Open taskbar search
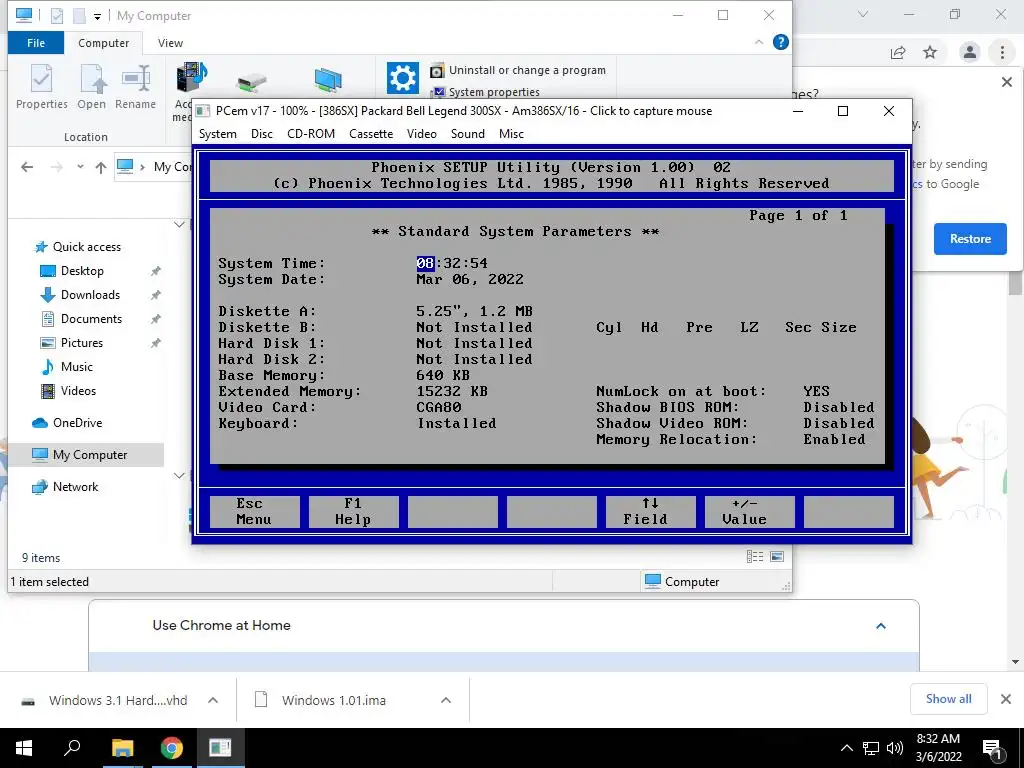This screenshot has height=768, width=1024. 72,748
